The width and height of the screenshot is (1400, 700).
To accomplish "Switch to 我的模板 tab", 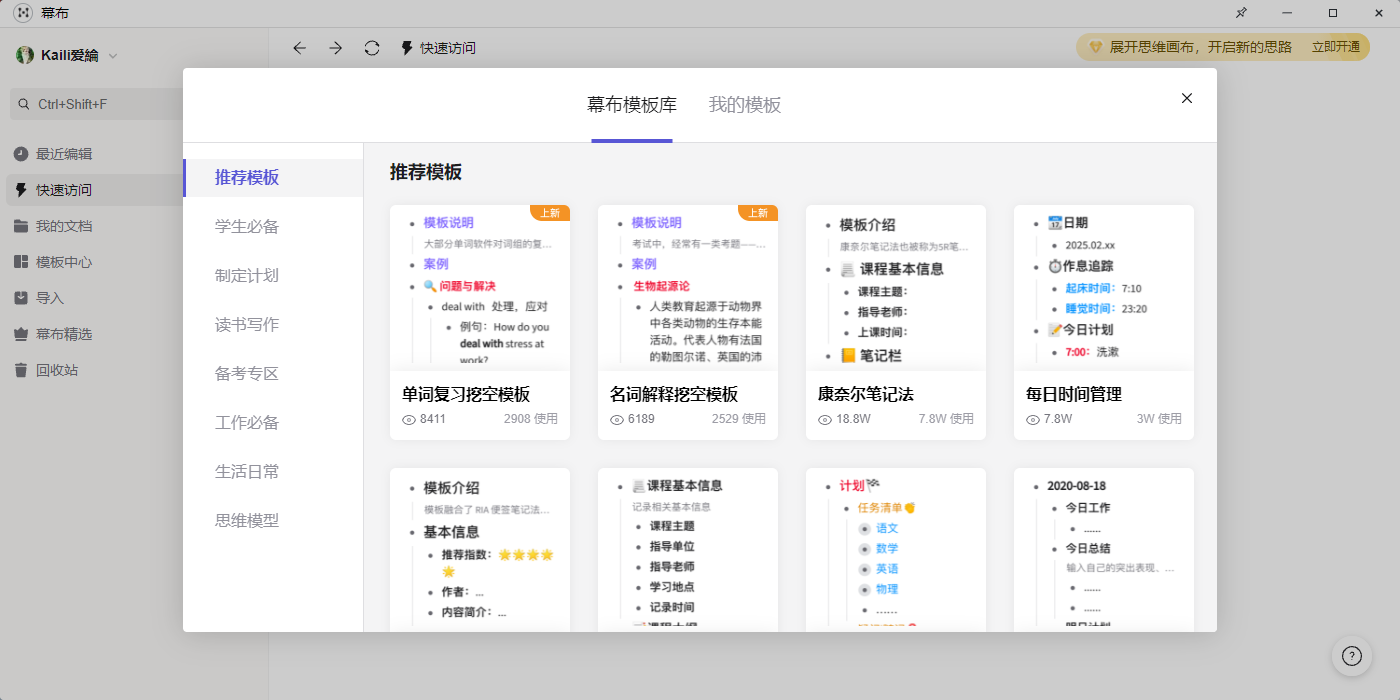I will point(744,105).
